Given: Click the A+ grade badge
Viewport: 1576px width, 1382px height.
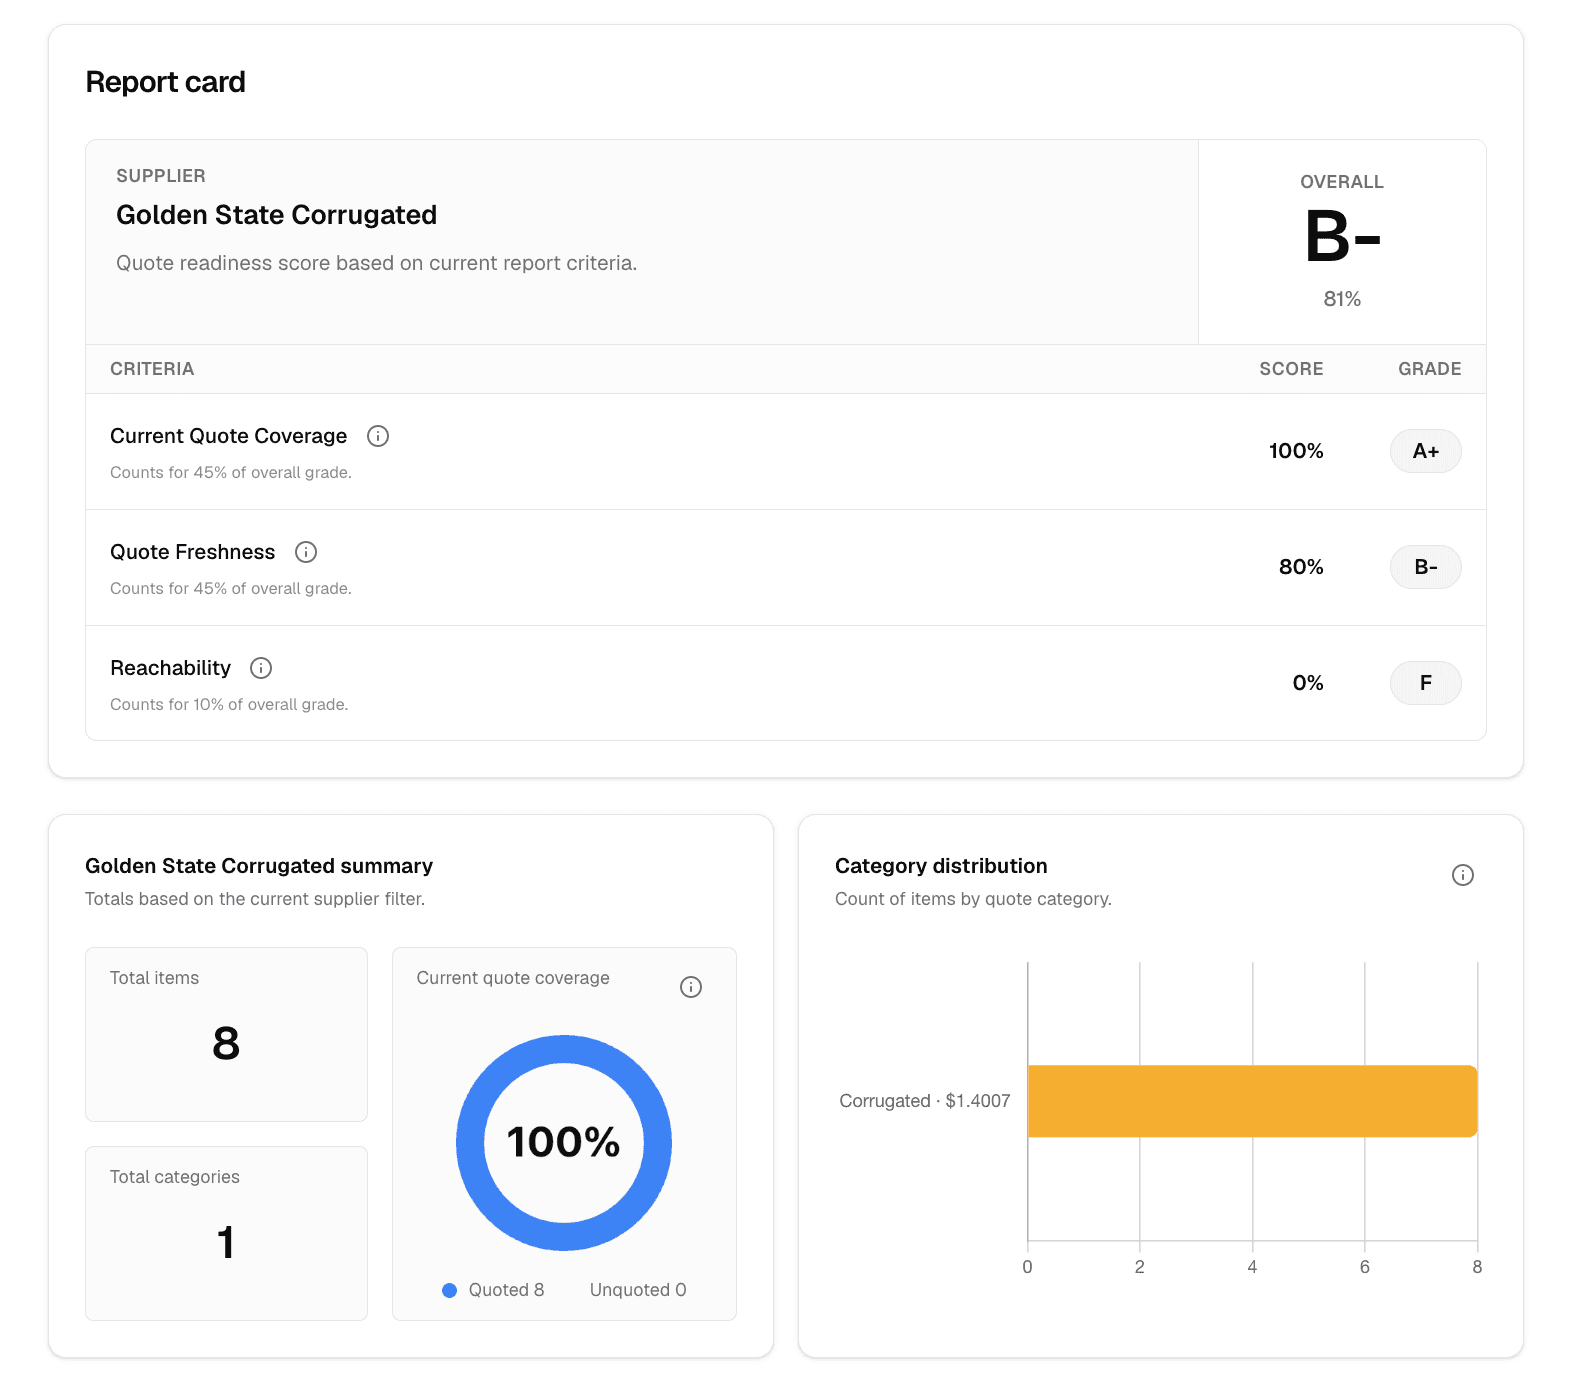Looking at the screenshot, I should [x=1426, y=451].
